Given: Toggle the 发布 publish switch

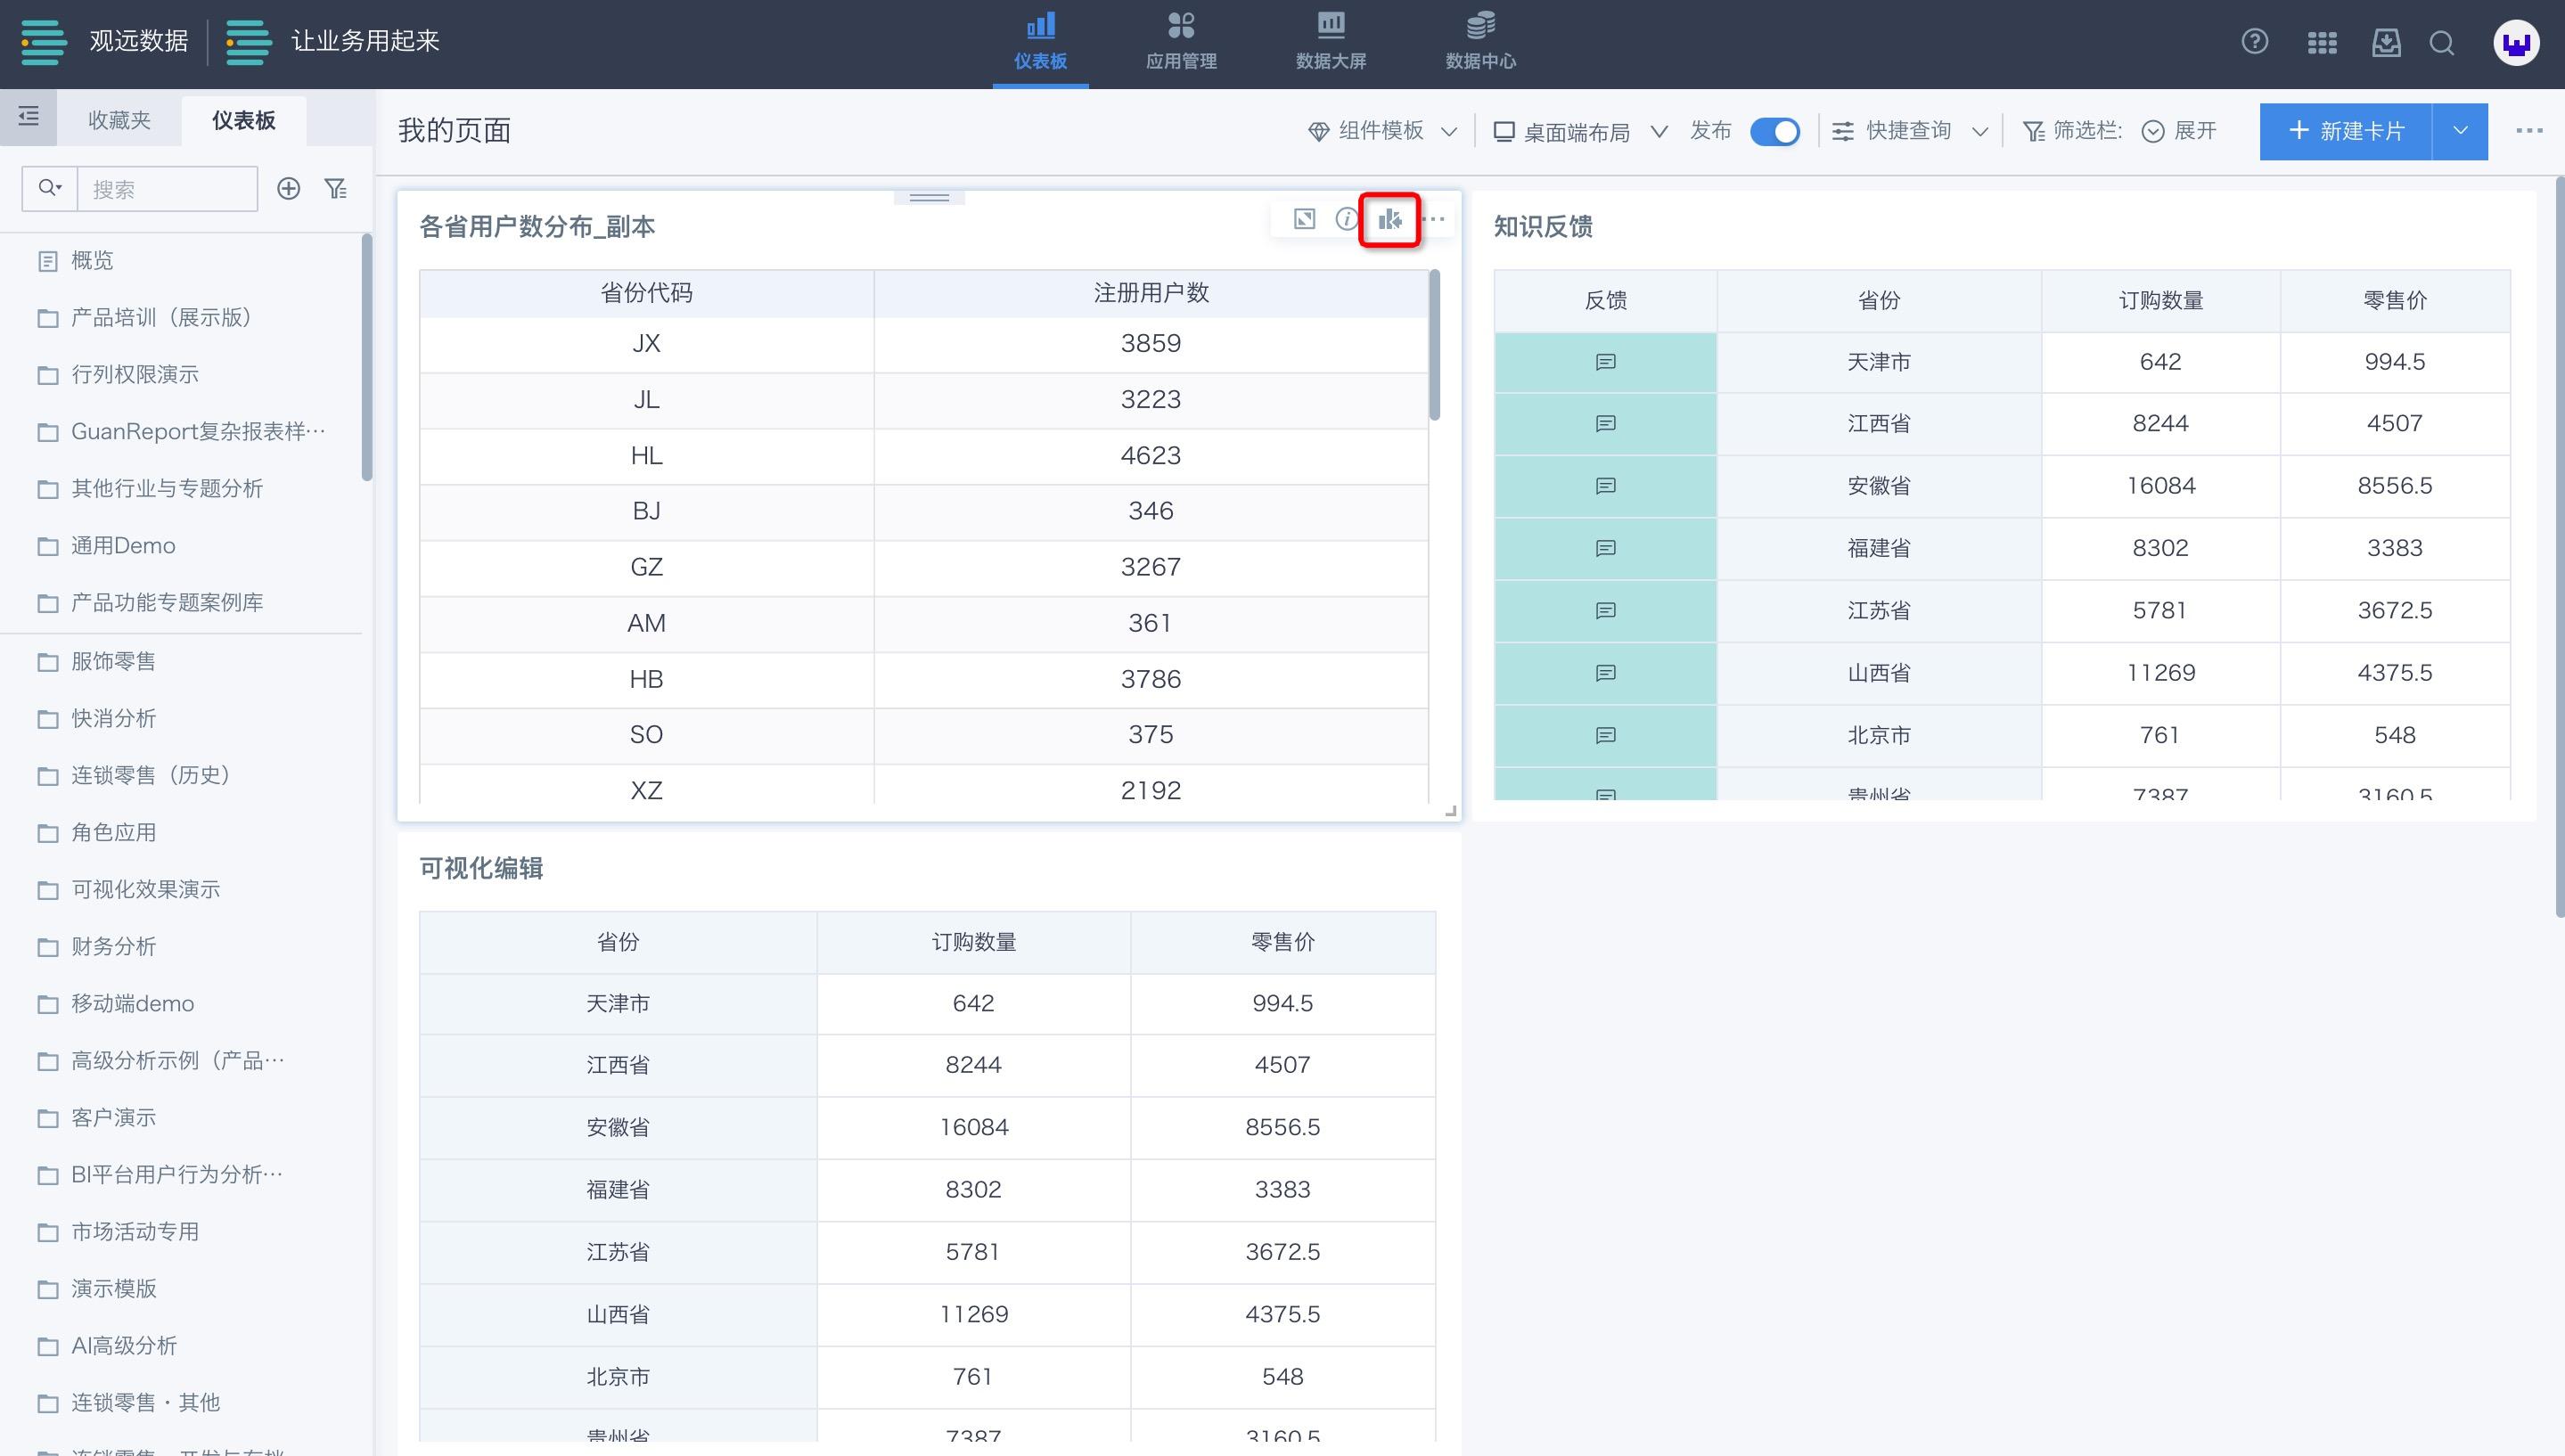Looking at the screenshot, I should click(x=1775, y=131).
